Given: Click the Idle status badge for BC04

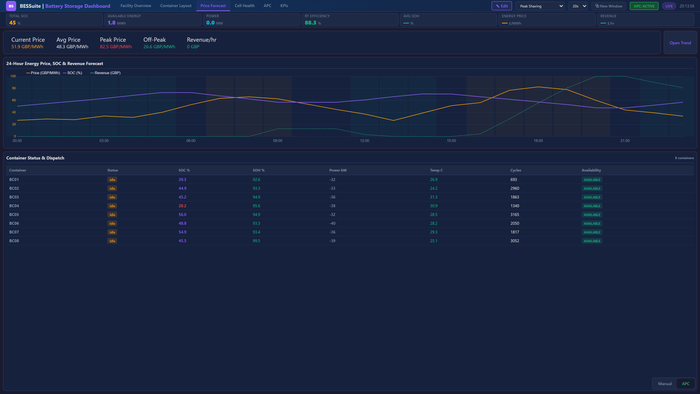Looking at the screenshot, I should click(112, 206).
